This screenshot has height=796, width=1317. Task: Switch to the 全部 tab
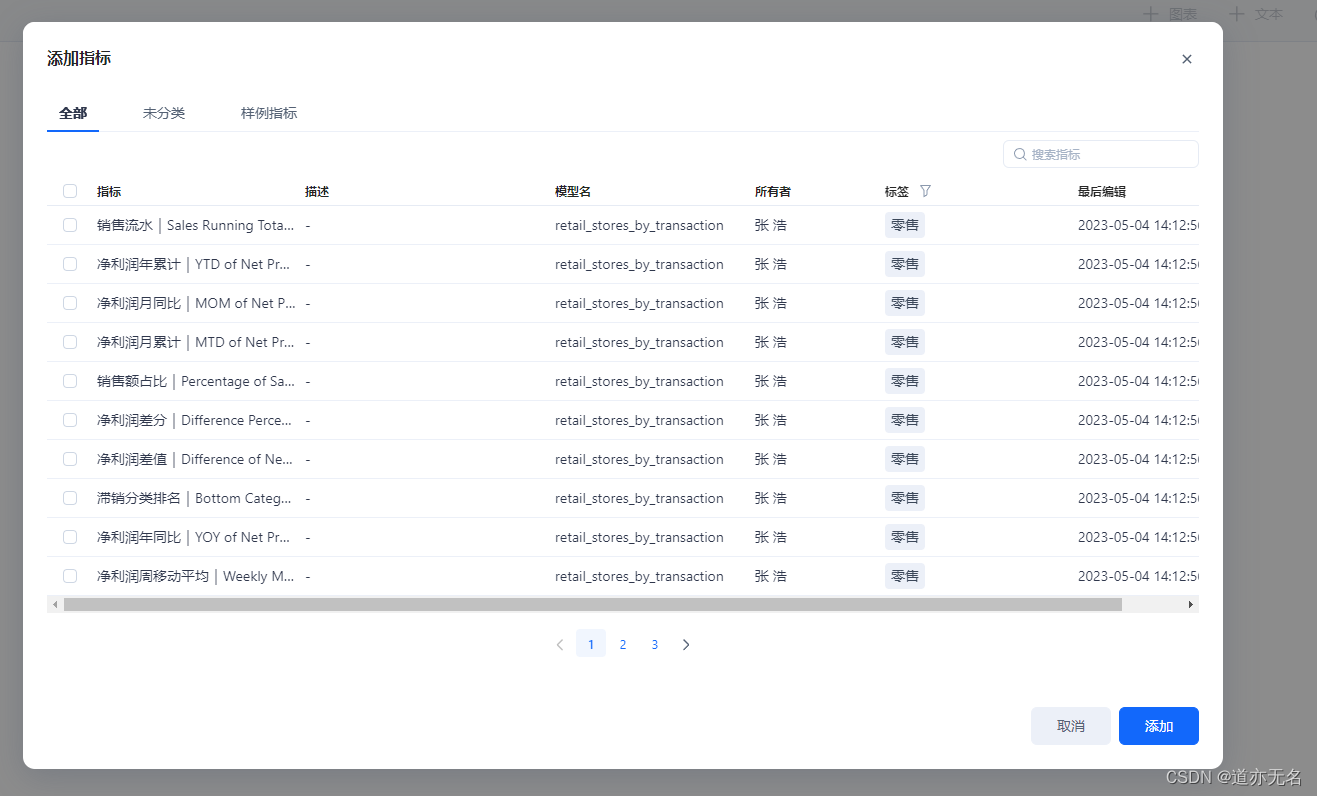click(73, 113)
